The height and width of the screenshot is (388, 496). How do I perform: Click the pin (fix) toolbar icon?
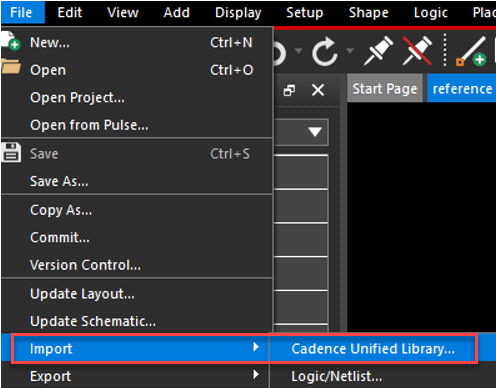coord(378,50)
